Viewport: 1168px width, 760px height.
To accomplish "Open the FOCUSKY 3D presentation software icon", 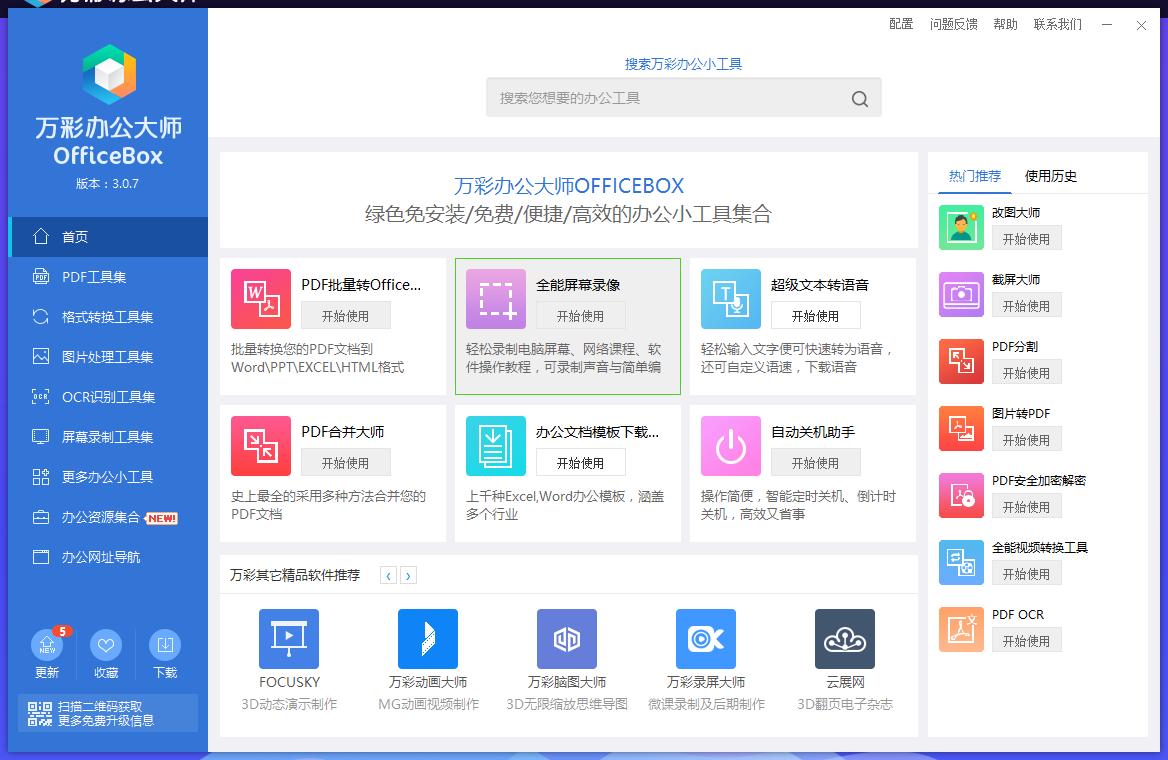I will (x=288, y=639).
